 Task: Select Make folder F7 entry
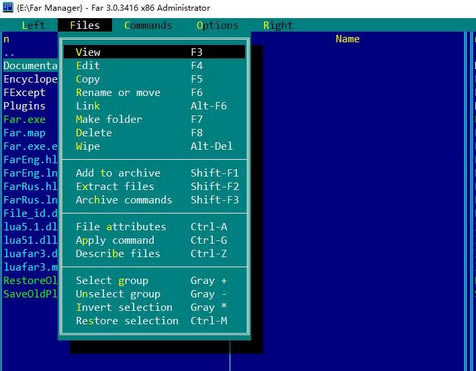tap(154, 119)
